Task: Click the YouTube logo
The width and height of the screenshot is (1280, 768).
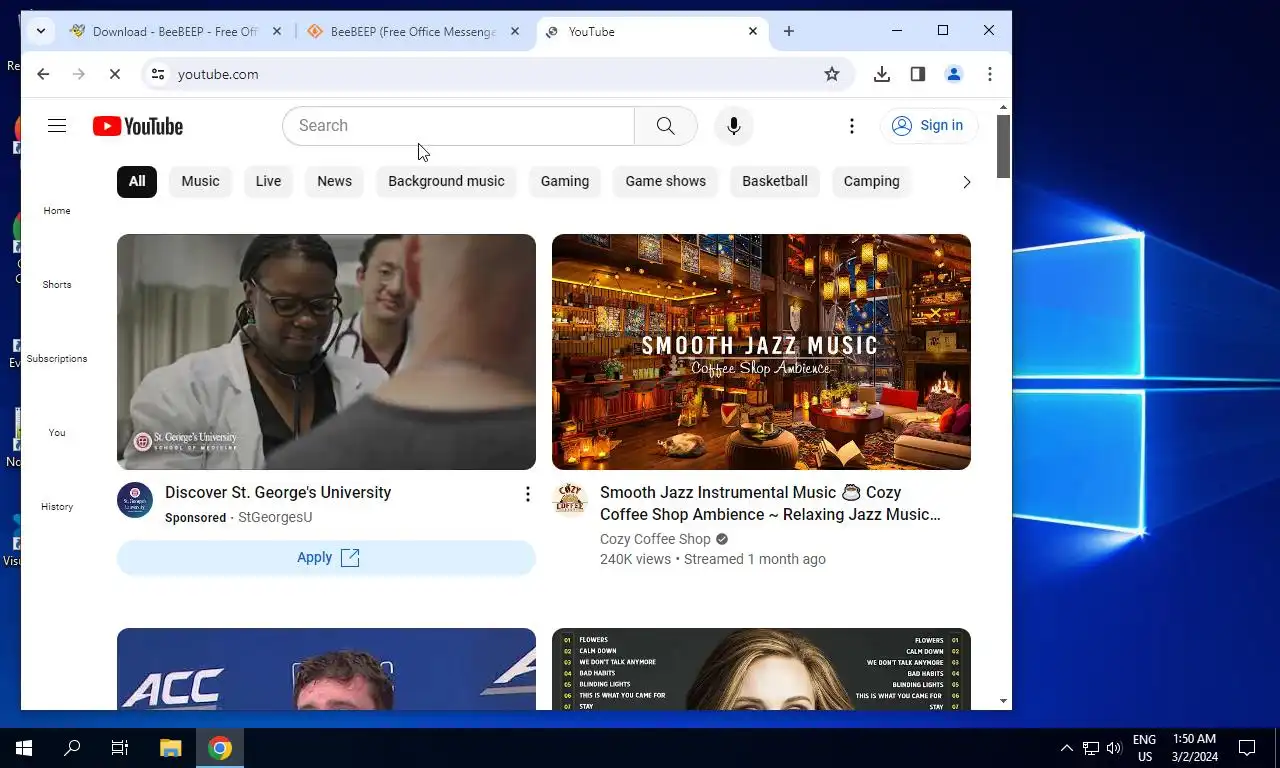Action: [138, 126]
